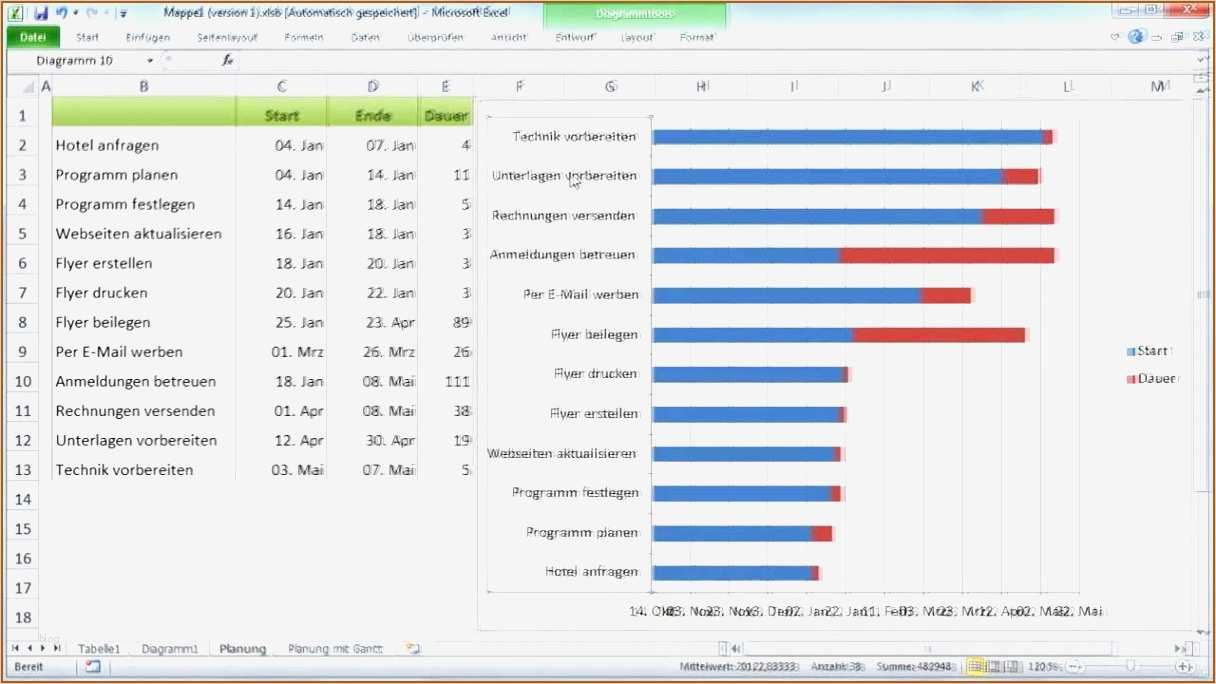
Task: Open the Name Box dropdown arrow
Action: pos(151,60)
